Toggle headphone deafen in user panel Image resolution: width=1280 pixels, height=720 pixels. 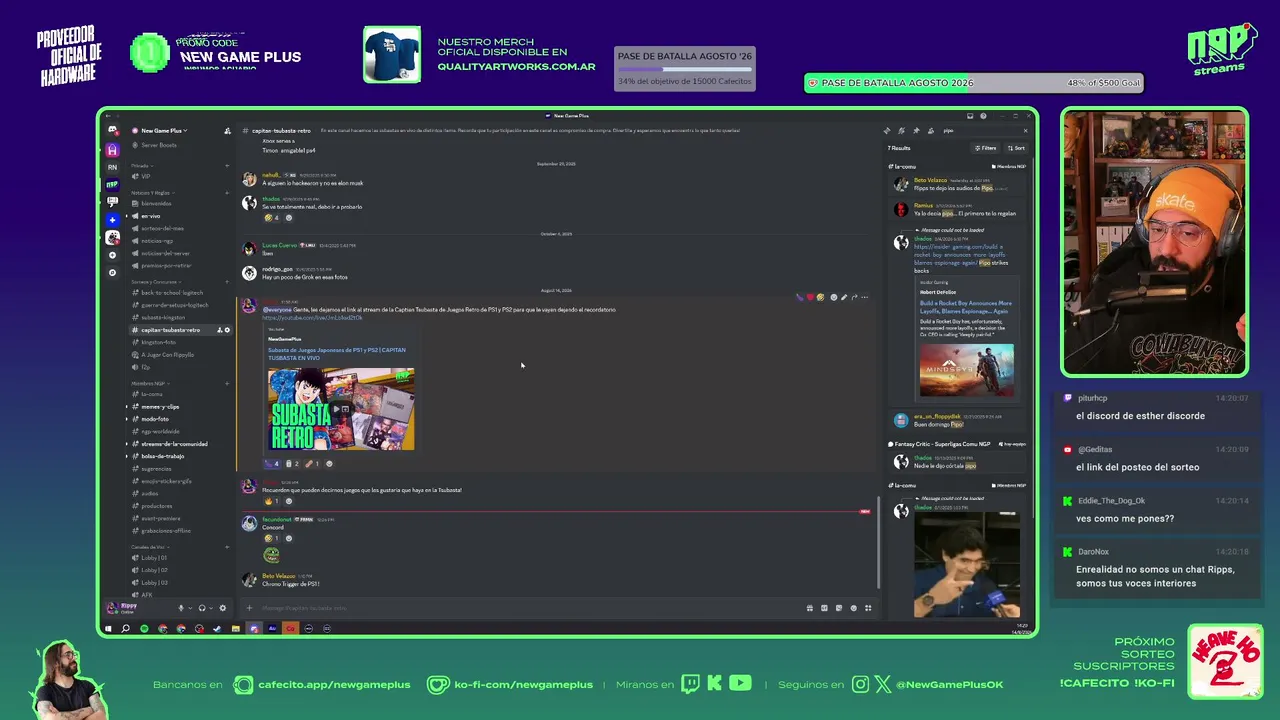tap(202, 608)
